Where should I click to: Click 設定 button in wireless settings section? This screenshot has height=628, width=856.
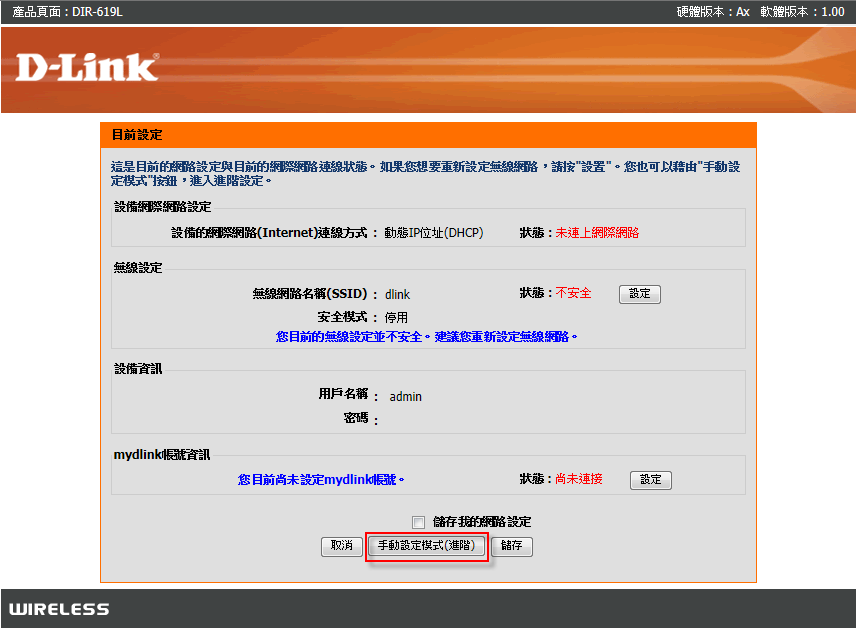(640, 294)
